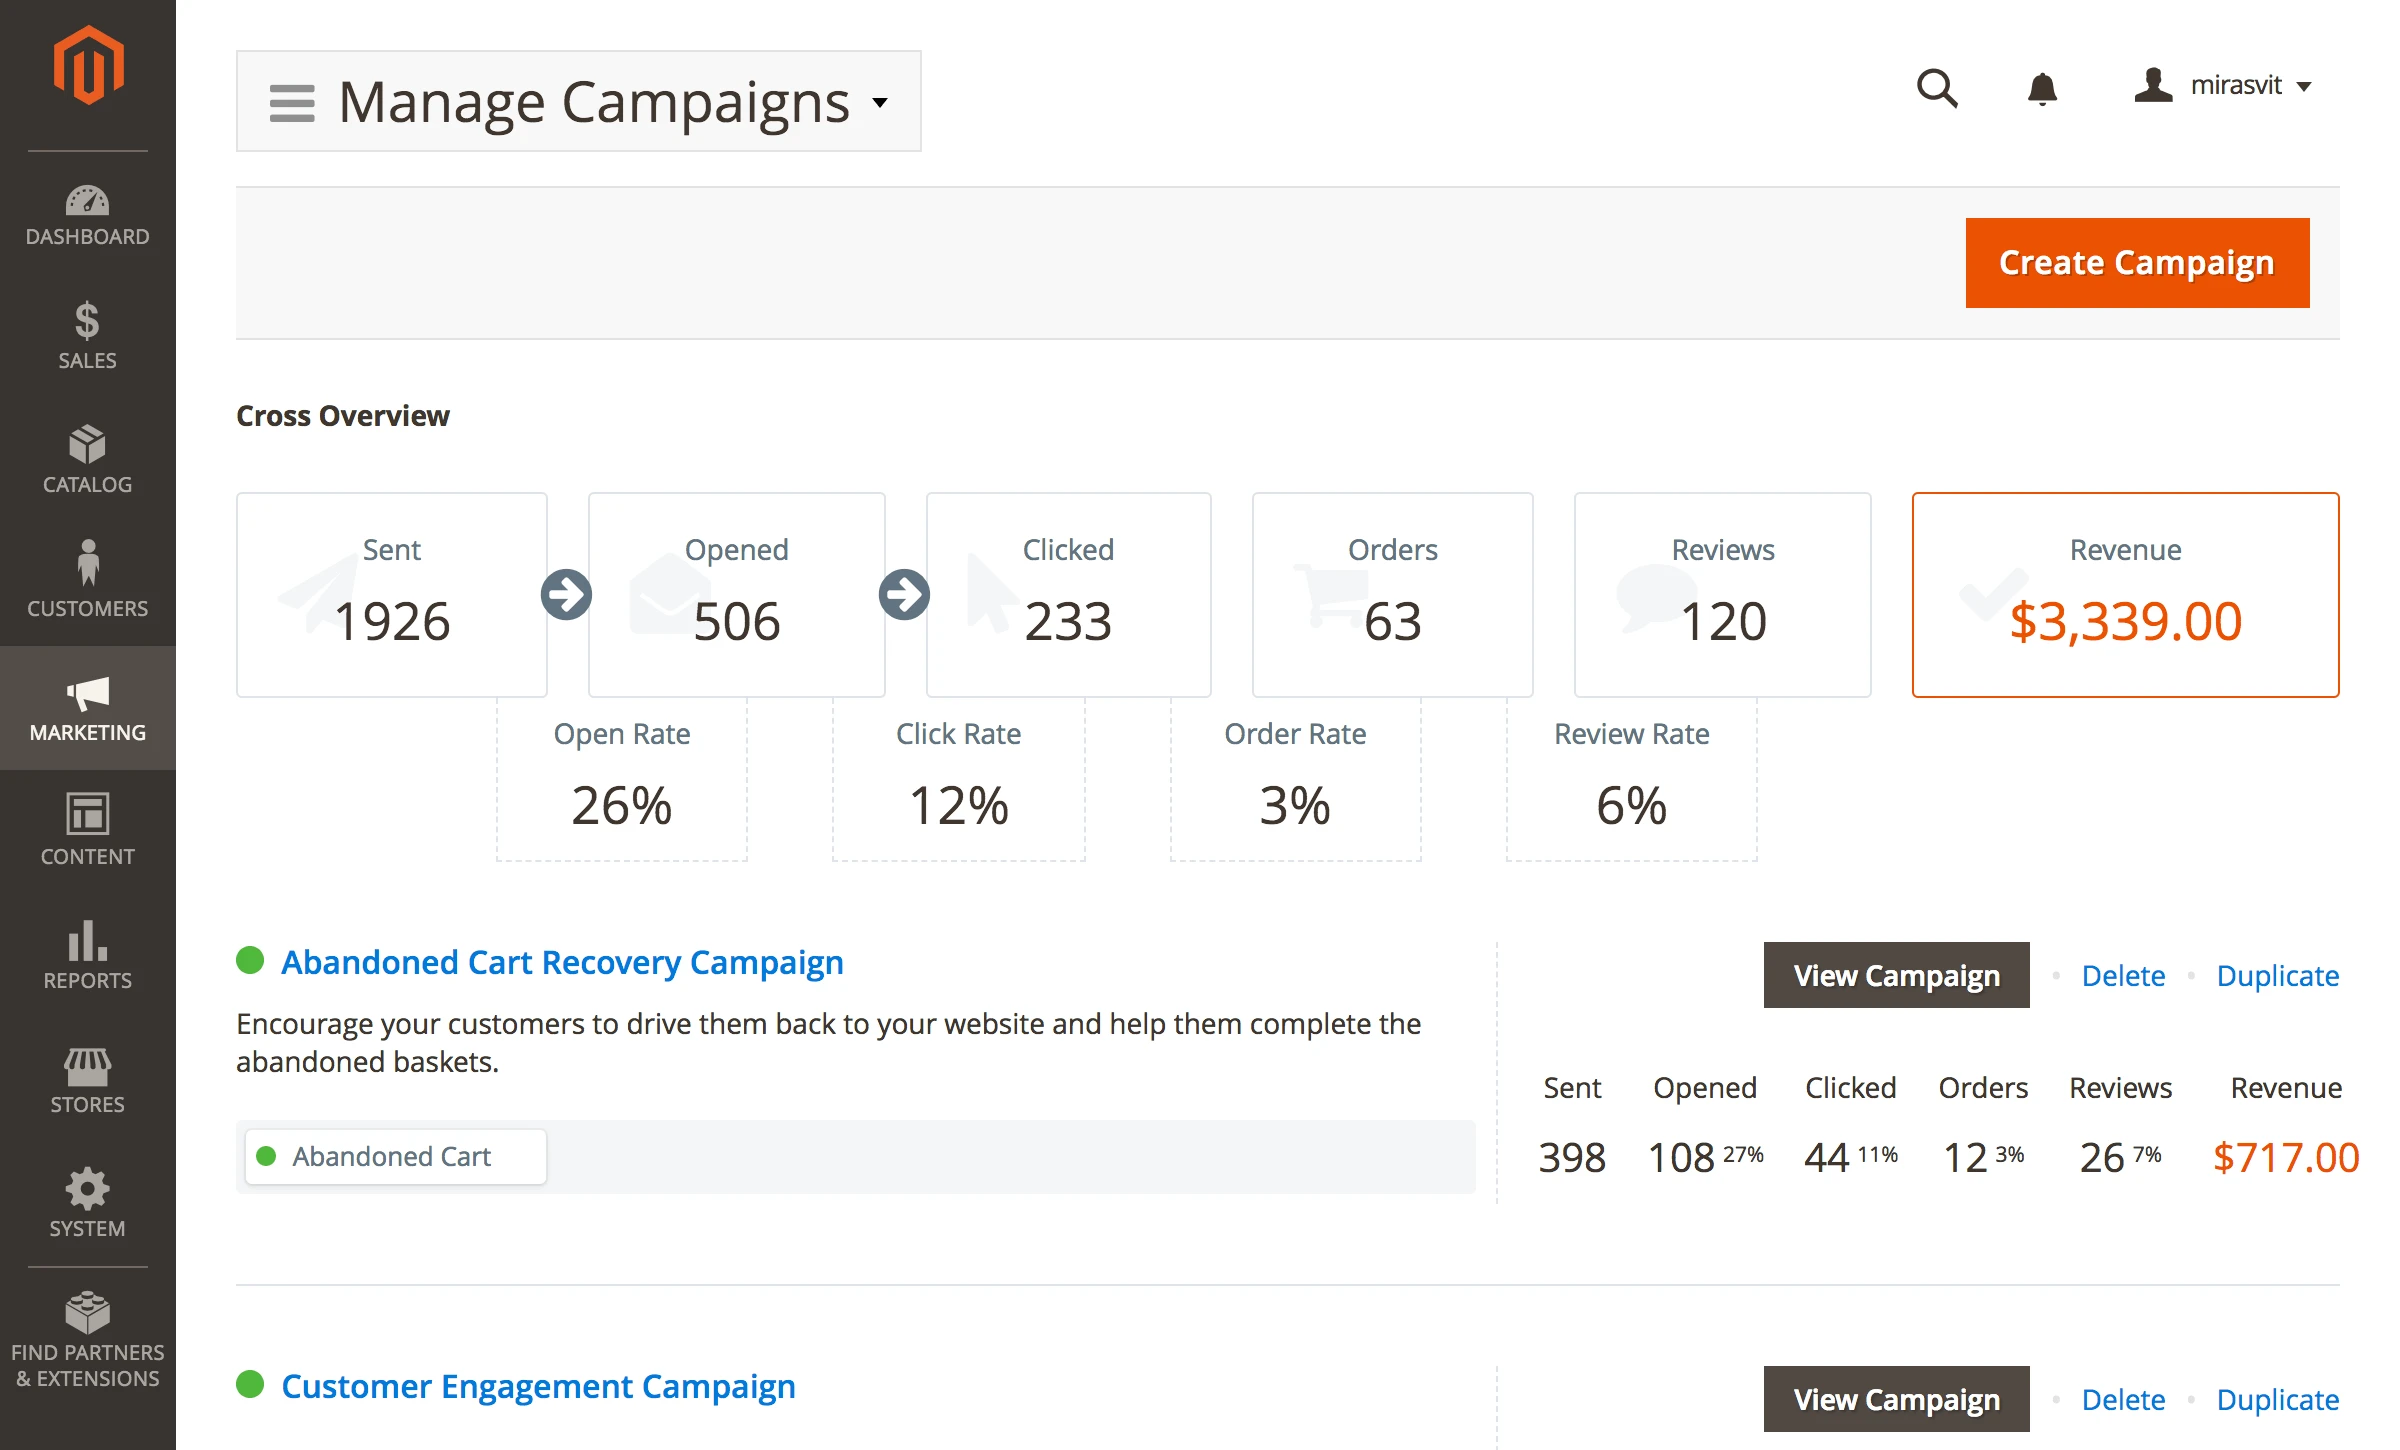Open the Dashboard sidebar icon
Image resolution: width=2400 pixels, height=1450 pixels.
click(x=88, y=203)
